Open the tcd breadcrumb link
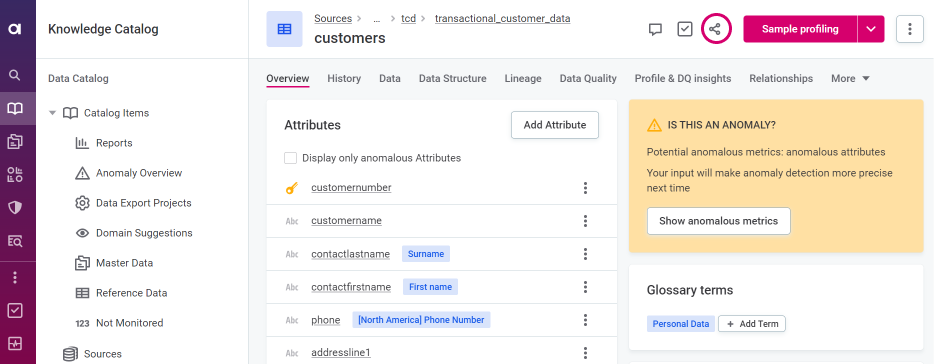 (x=408, y=18)
